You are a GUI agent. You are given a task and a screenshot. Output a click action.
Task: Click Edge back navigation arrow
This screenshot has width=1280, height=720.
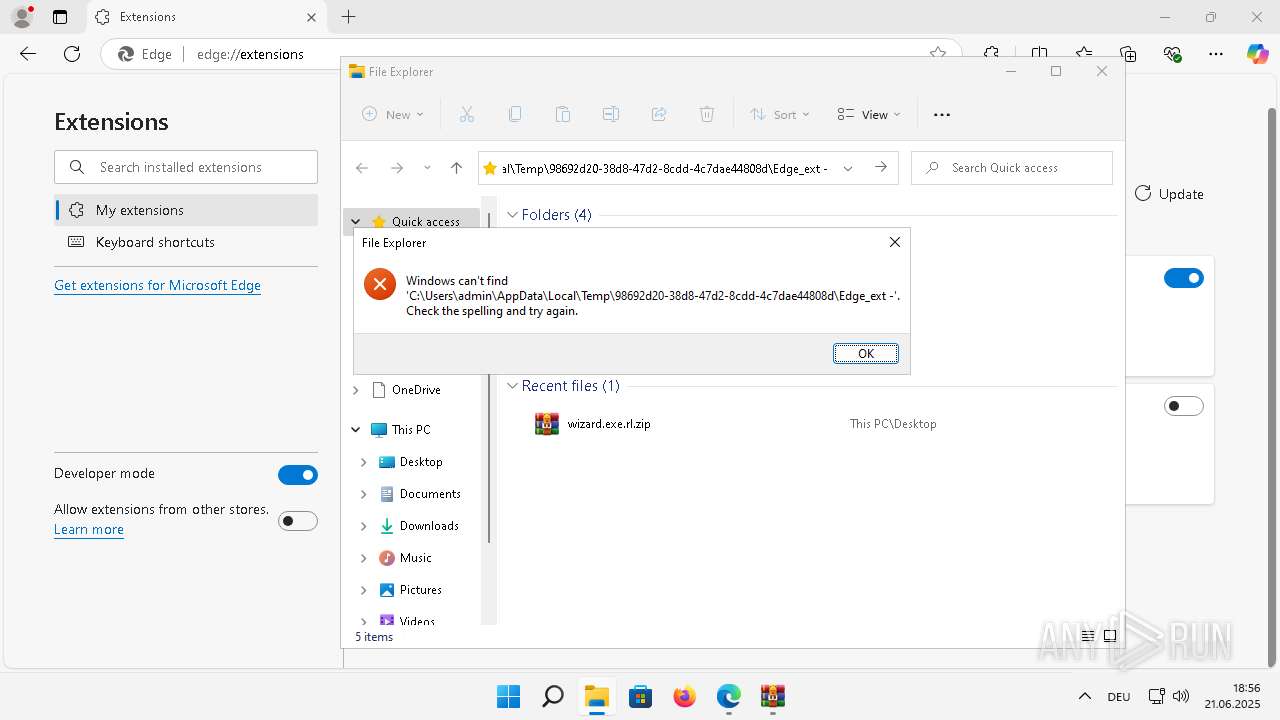pyautogui.click(x=28, y=54)
